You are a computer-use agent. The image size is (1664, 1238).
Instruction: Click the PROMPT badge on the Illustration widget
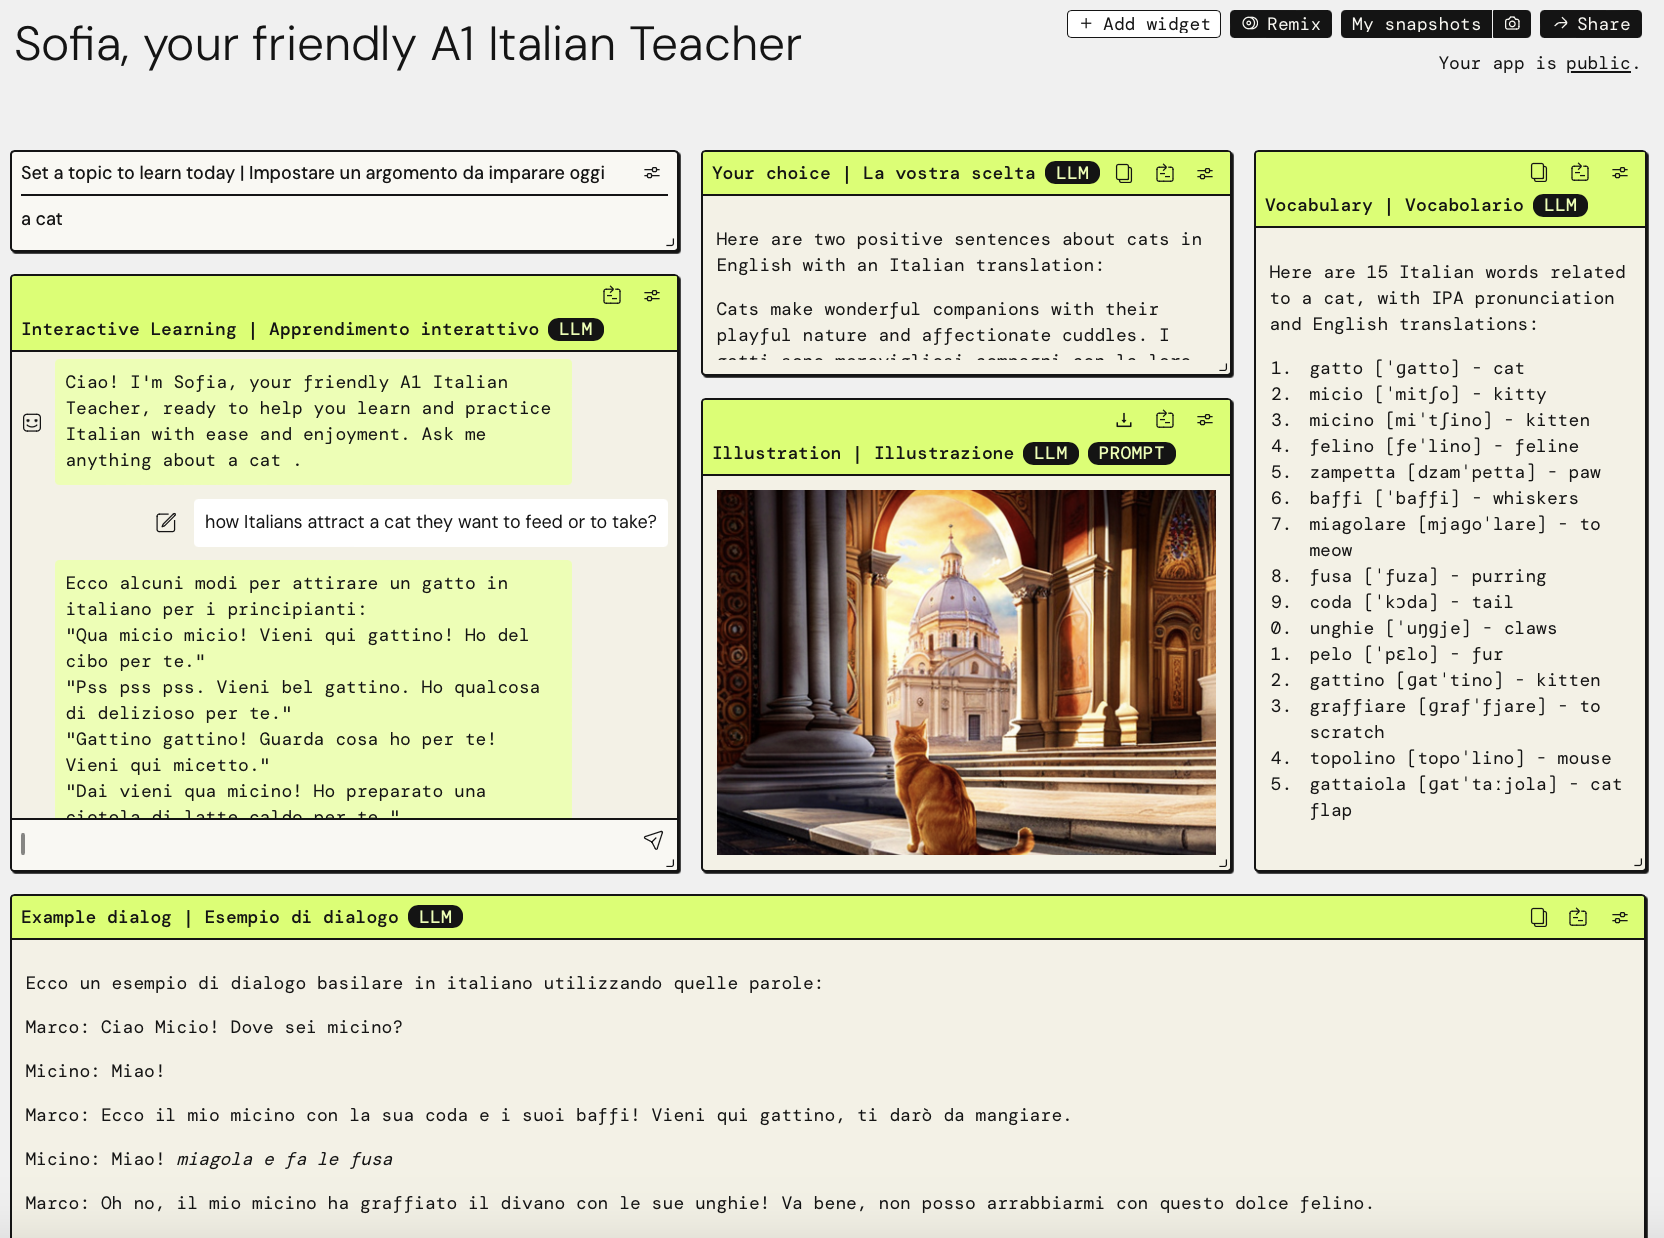coord(1131,453)
